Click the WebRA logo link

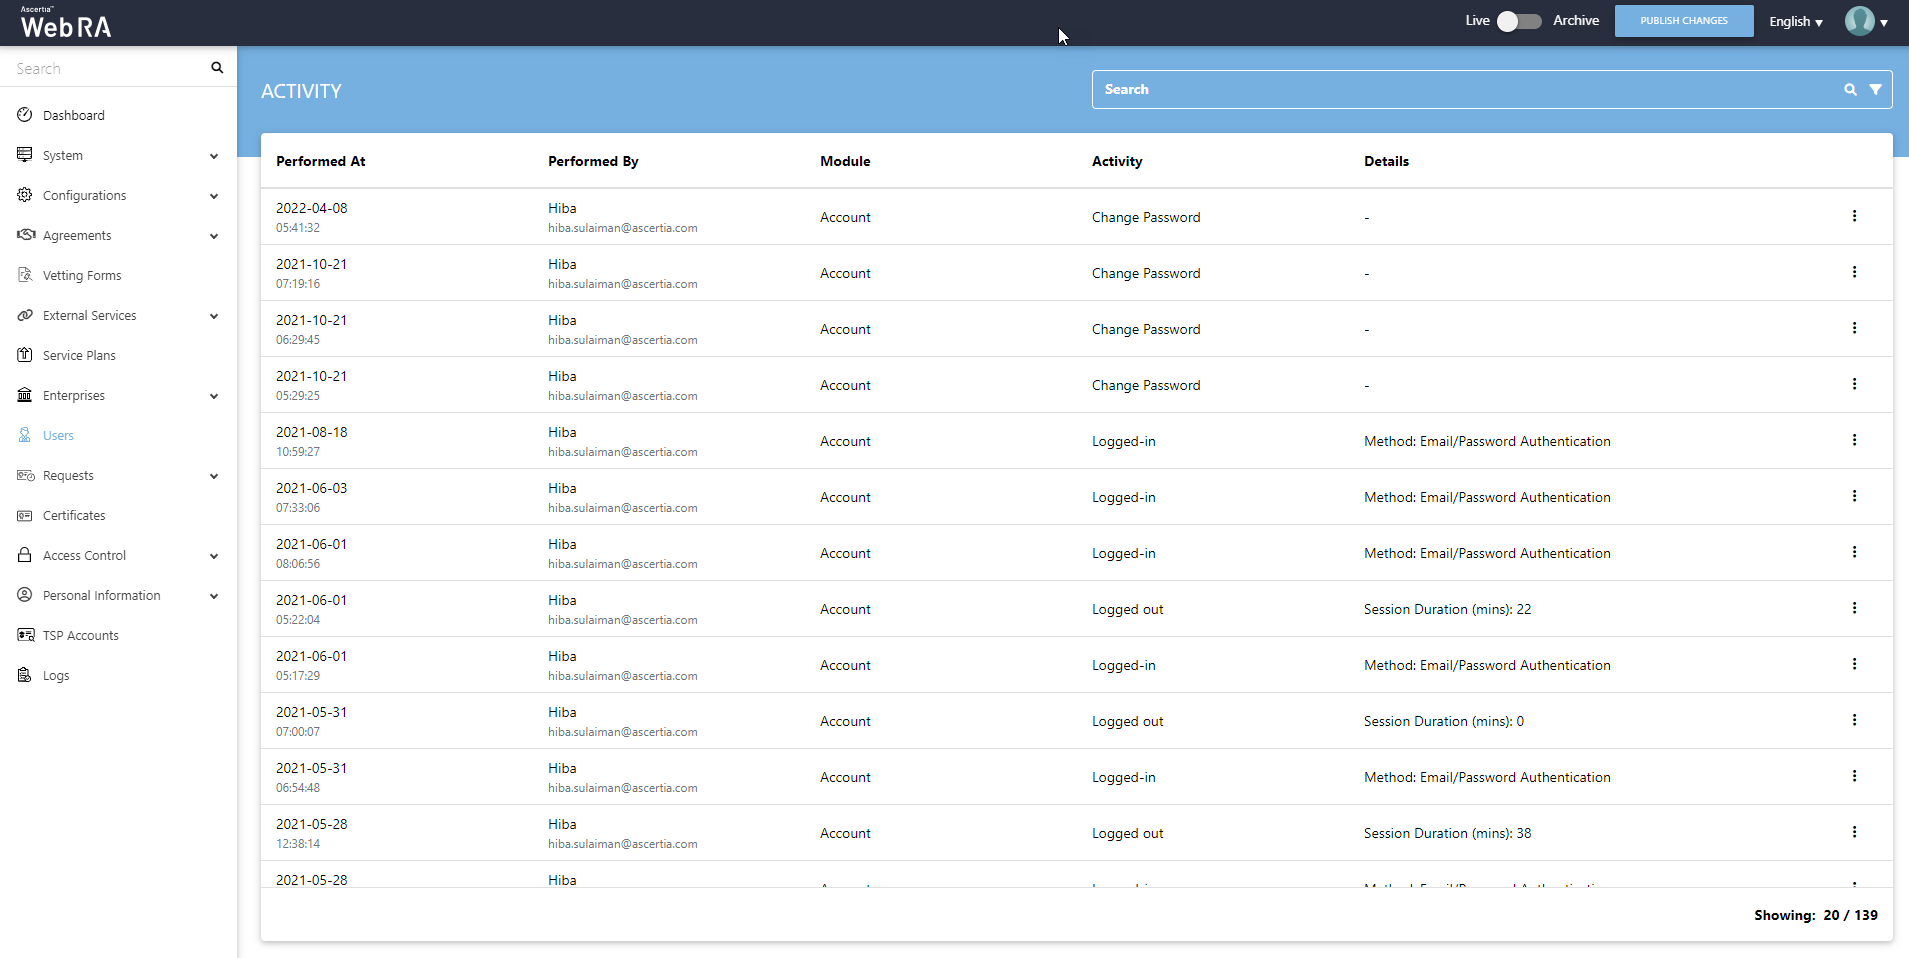[66, 24]
